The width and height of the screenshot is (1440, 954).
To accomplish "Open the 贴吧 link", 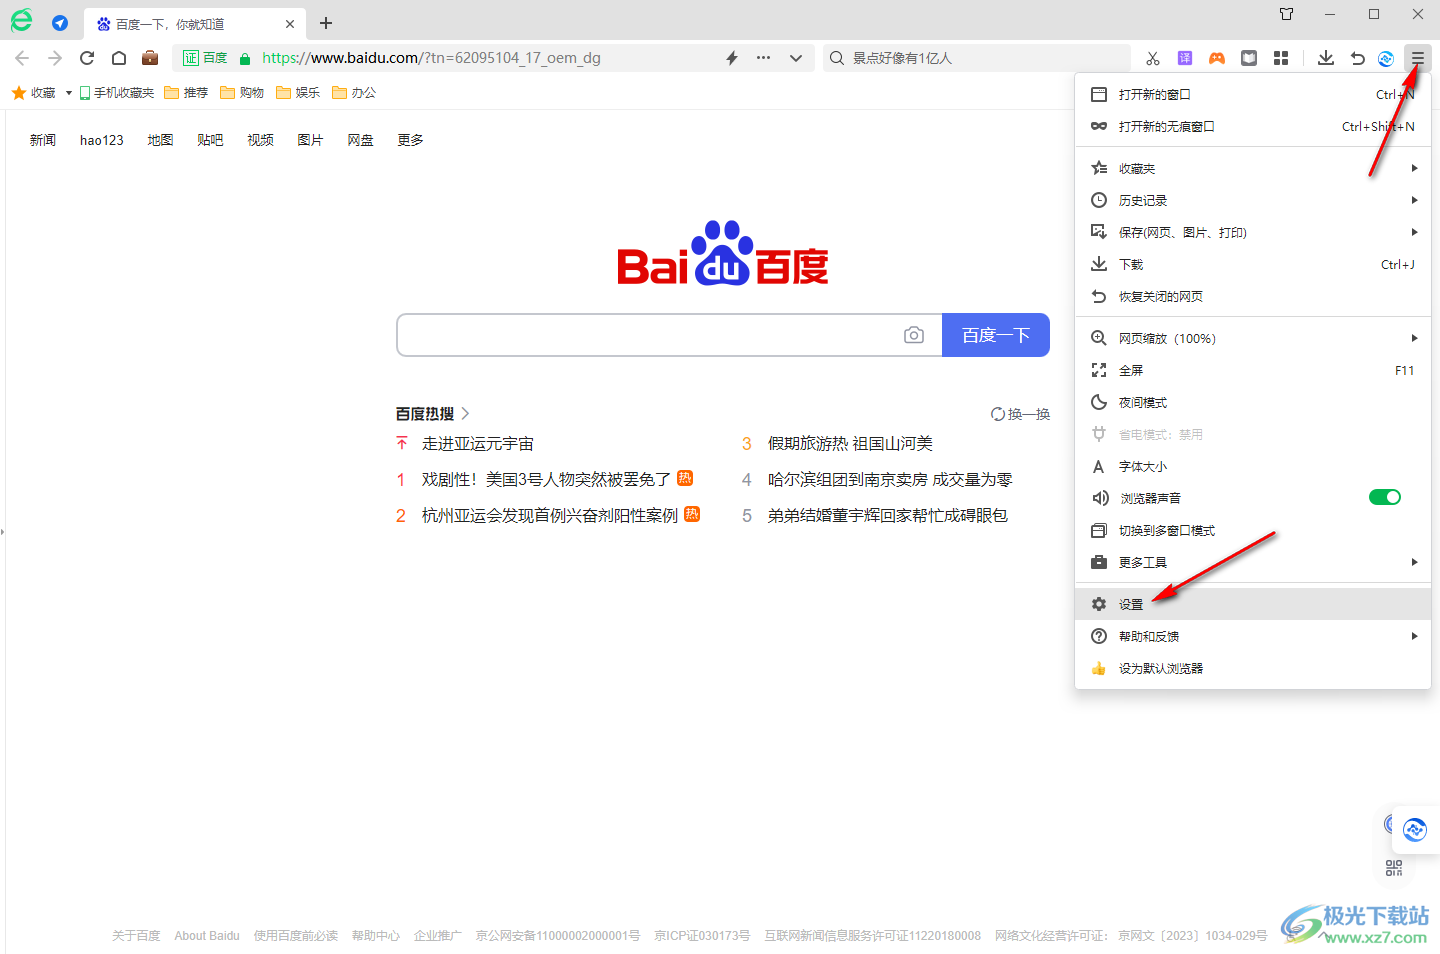I will pos(210,140).
